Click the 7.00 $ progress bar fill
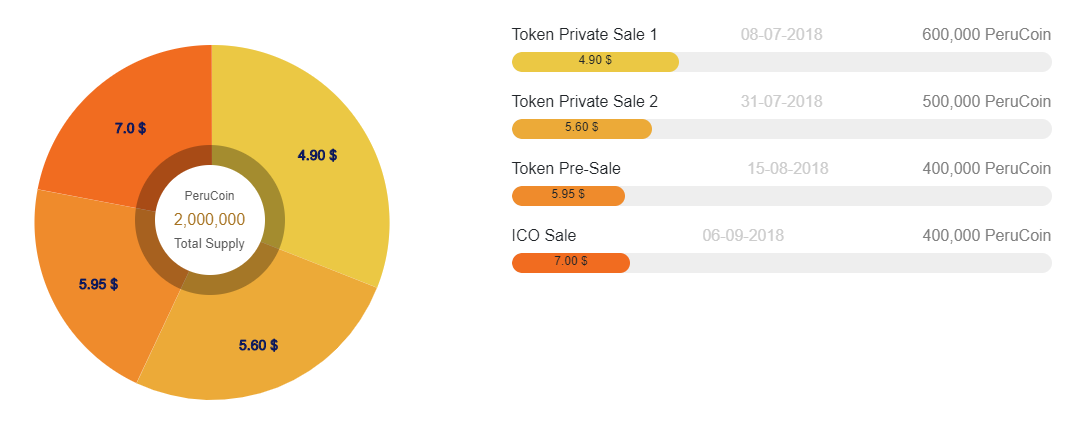Viewport: 1082px width, 430px height. (x=570, y=262)
